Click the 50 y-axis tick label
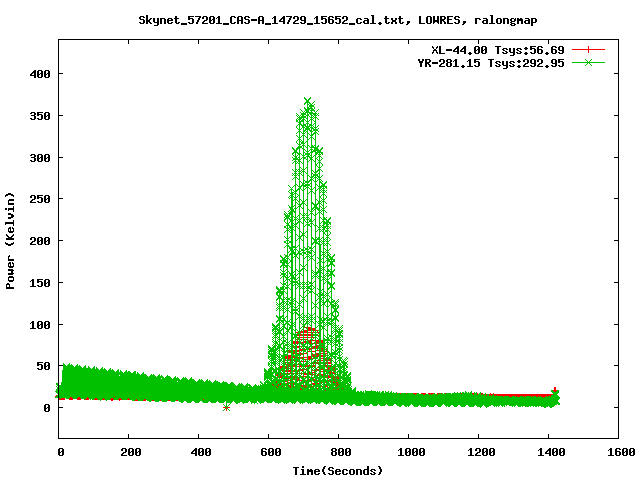Image resolution: width=640 pixels, height=480 pixels. pyautogui.click(x=43, y=367)
